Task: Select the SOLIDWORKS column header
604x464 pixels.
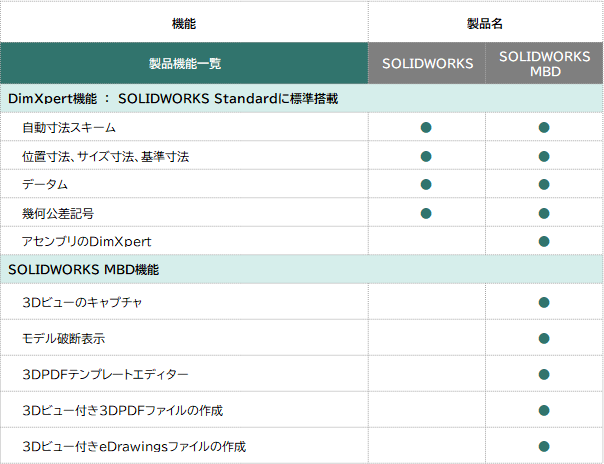Action: tap(427, 64)
